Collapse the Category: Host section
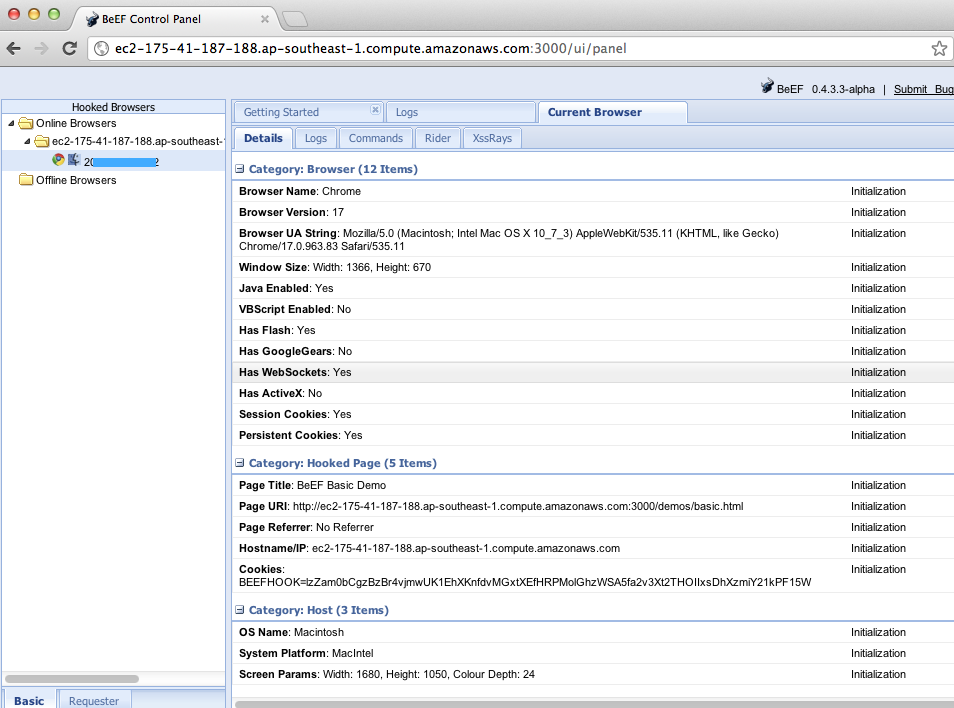Viewport: 954px width, 708px height. (x=240, y=610)
